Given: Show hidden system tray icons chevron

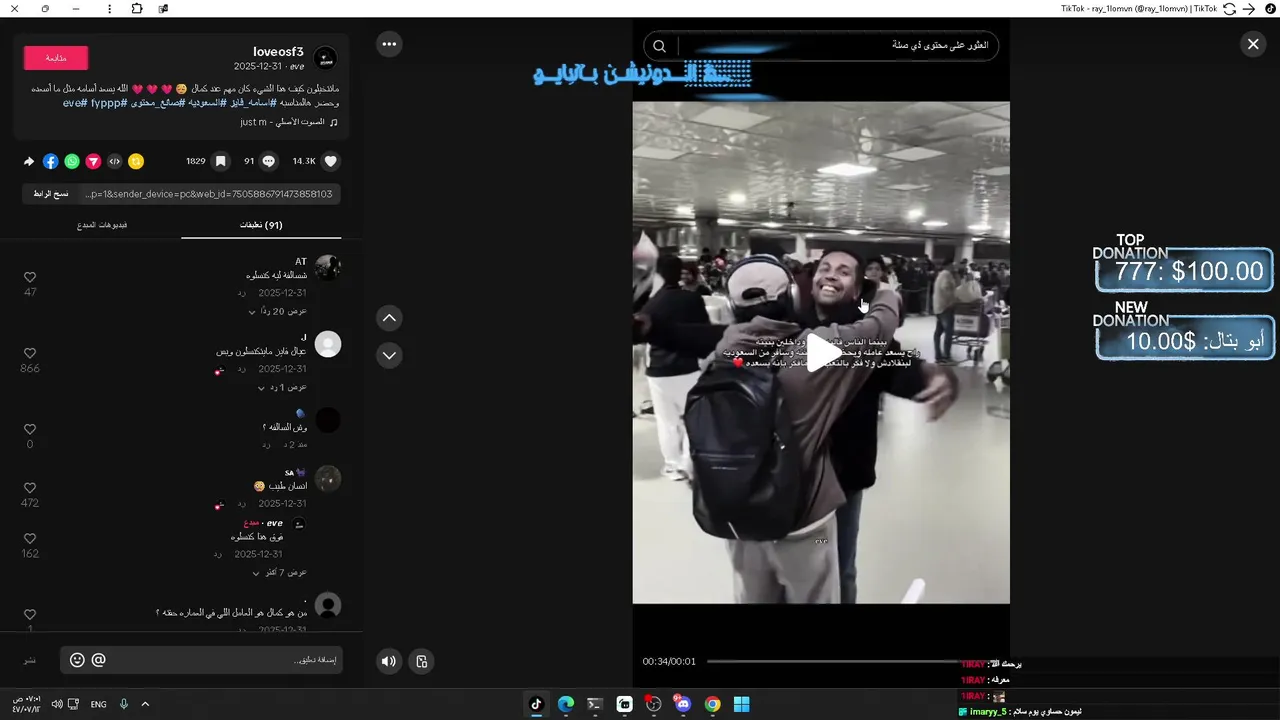Looking at the screenshot, I should (145, 704).
